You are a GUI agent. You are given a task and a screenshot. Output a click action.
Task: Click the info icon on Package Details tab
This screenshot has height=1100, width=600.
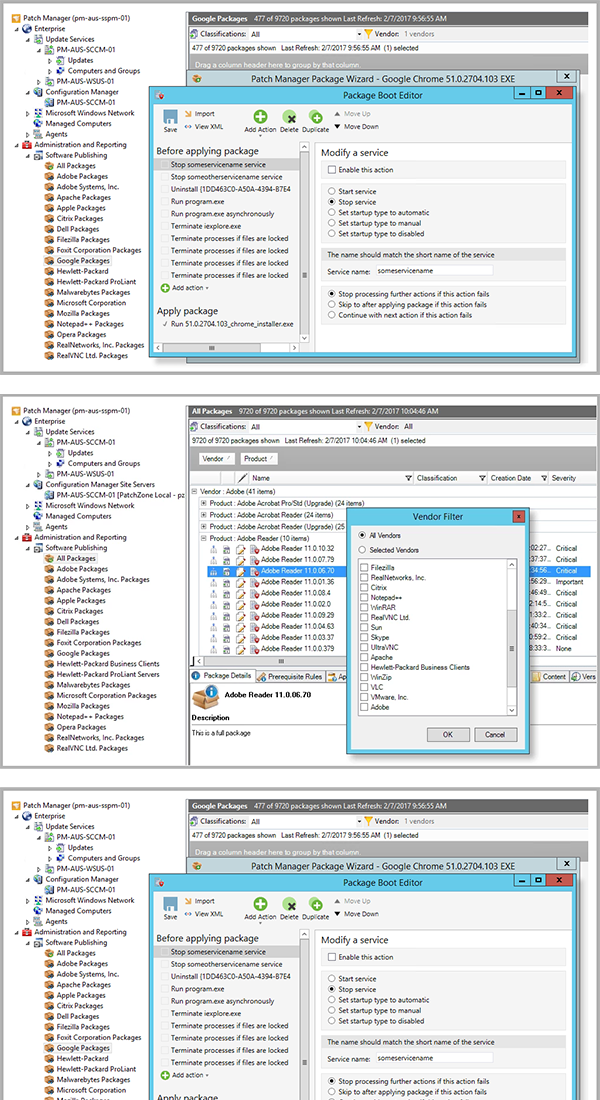point(196,676)
